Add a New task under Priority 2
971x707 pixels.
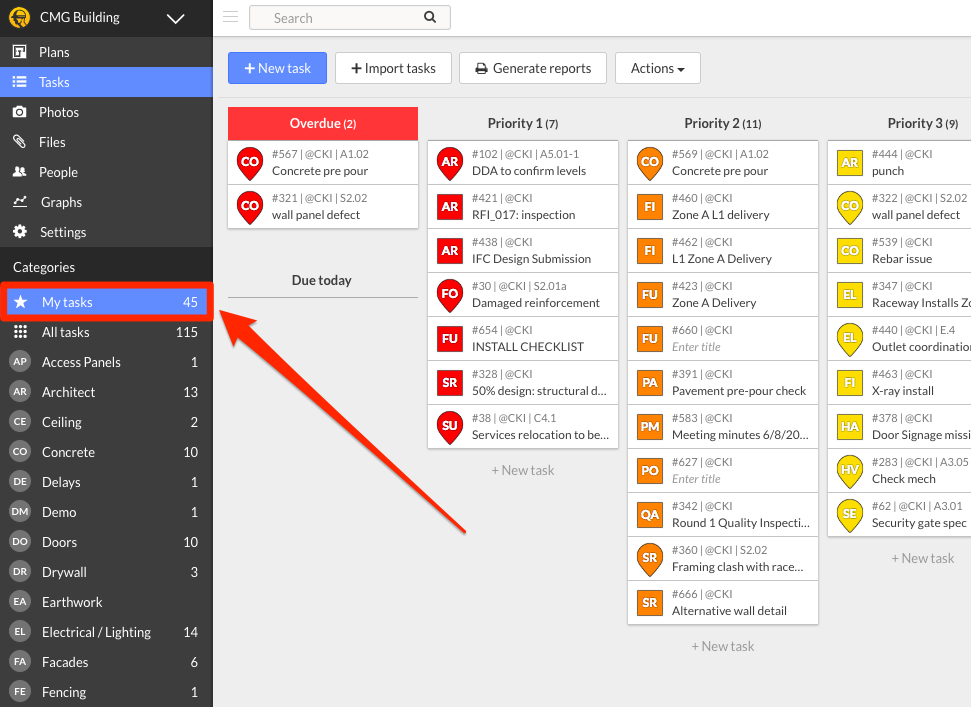(723, 646)
